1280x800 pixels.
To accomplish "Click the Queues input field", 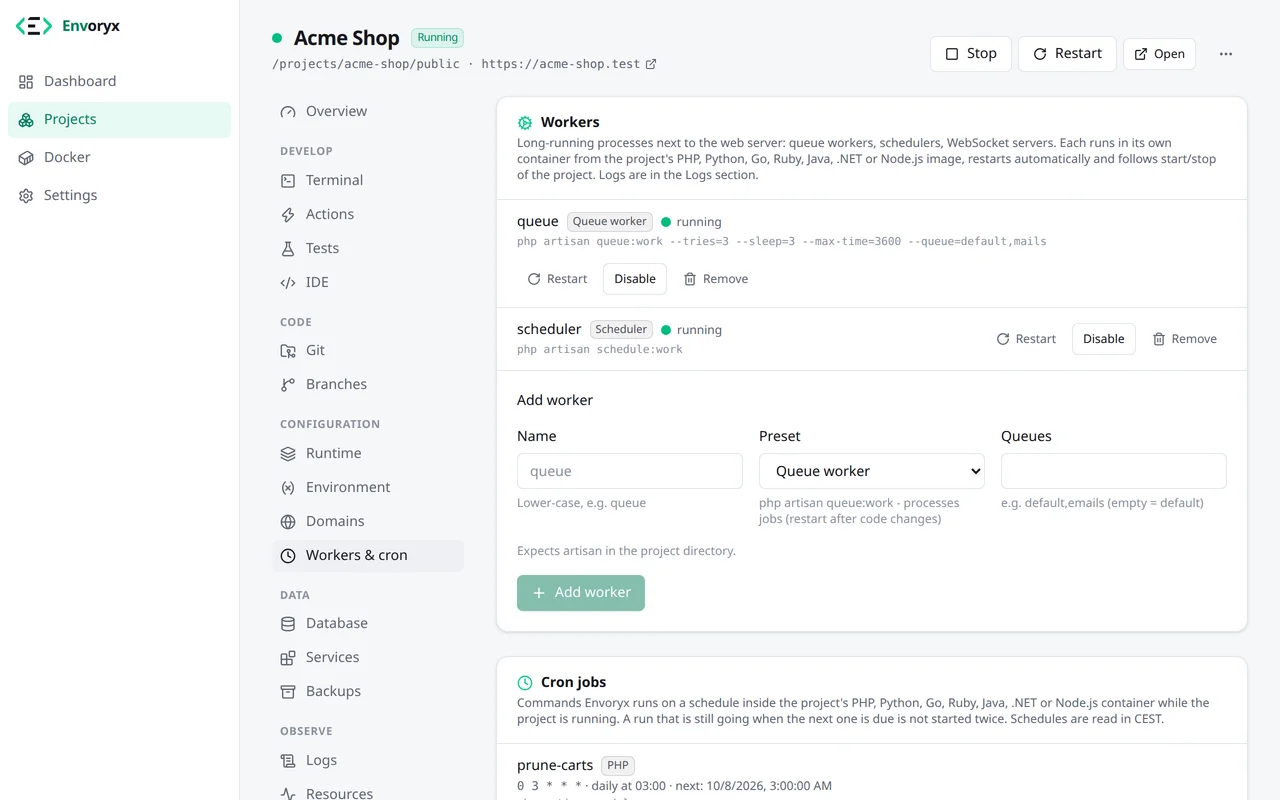I will pos(1114,471).
